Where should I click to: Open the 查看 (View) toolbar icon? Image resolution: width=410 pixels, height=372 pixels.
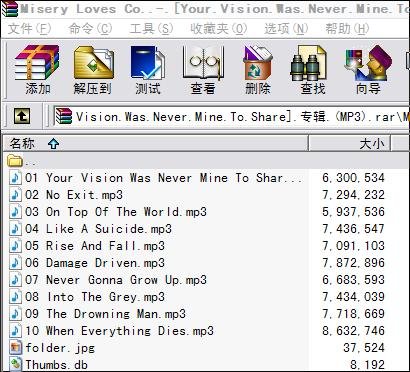[x=203, y=63]
